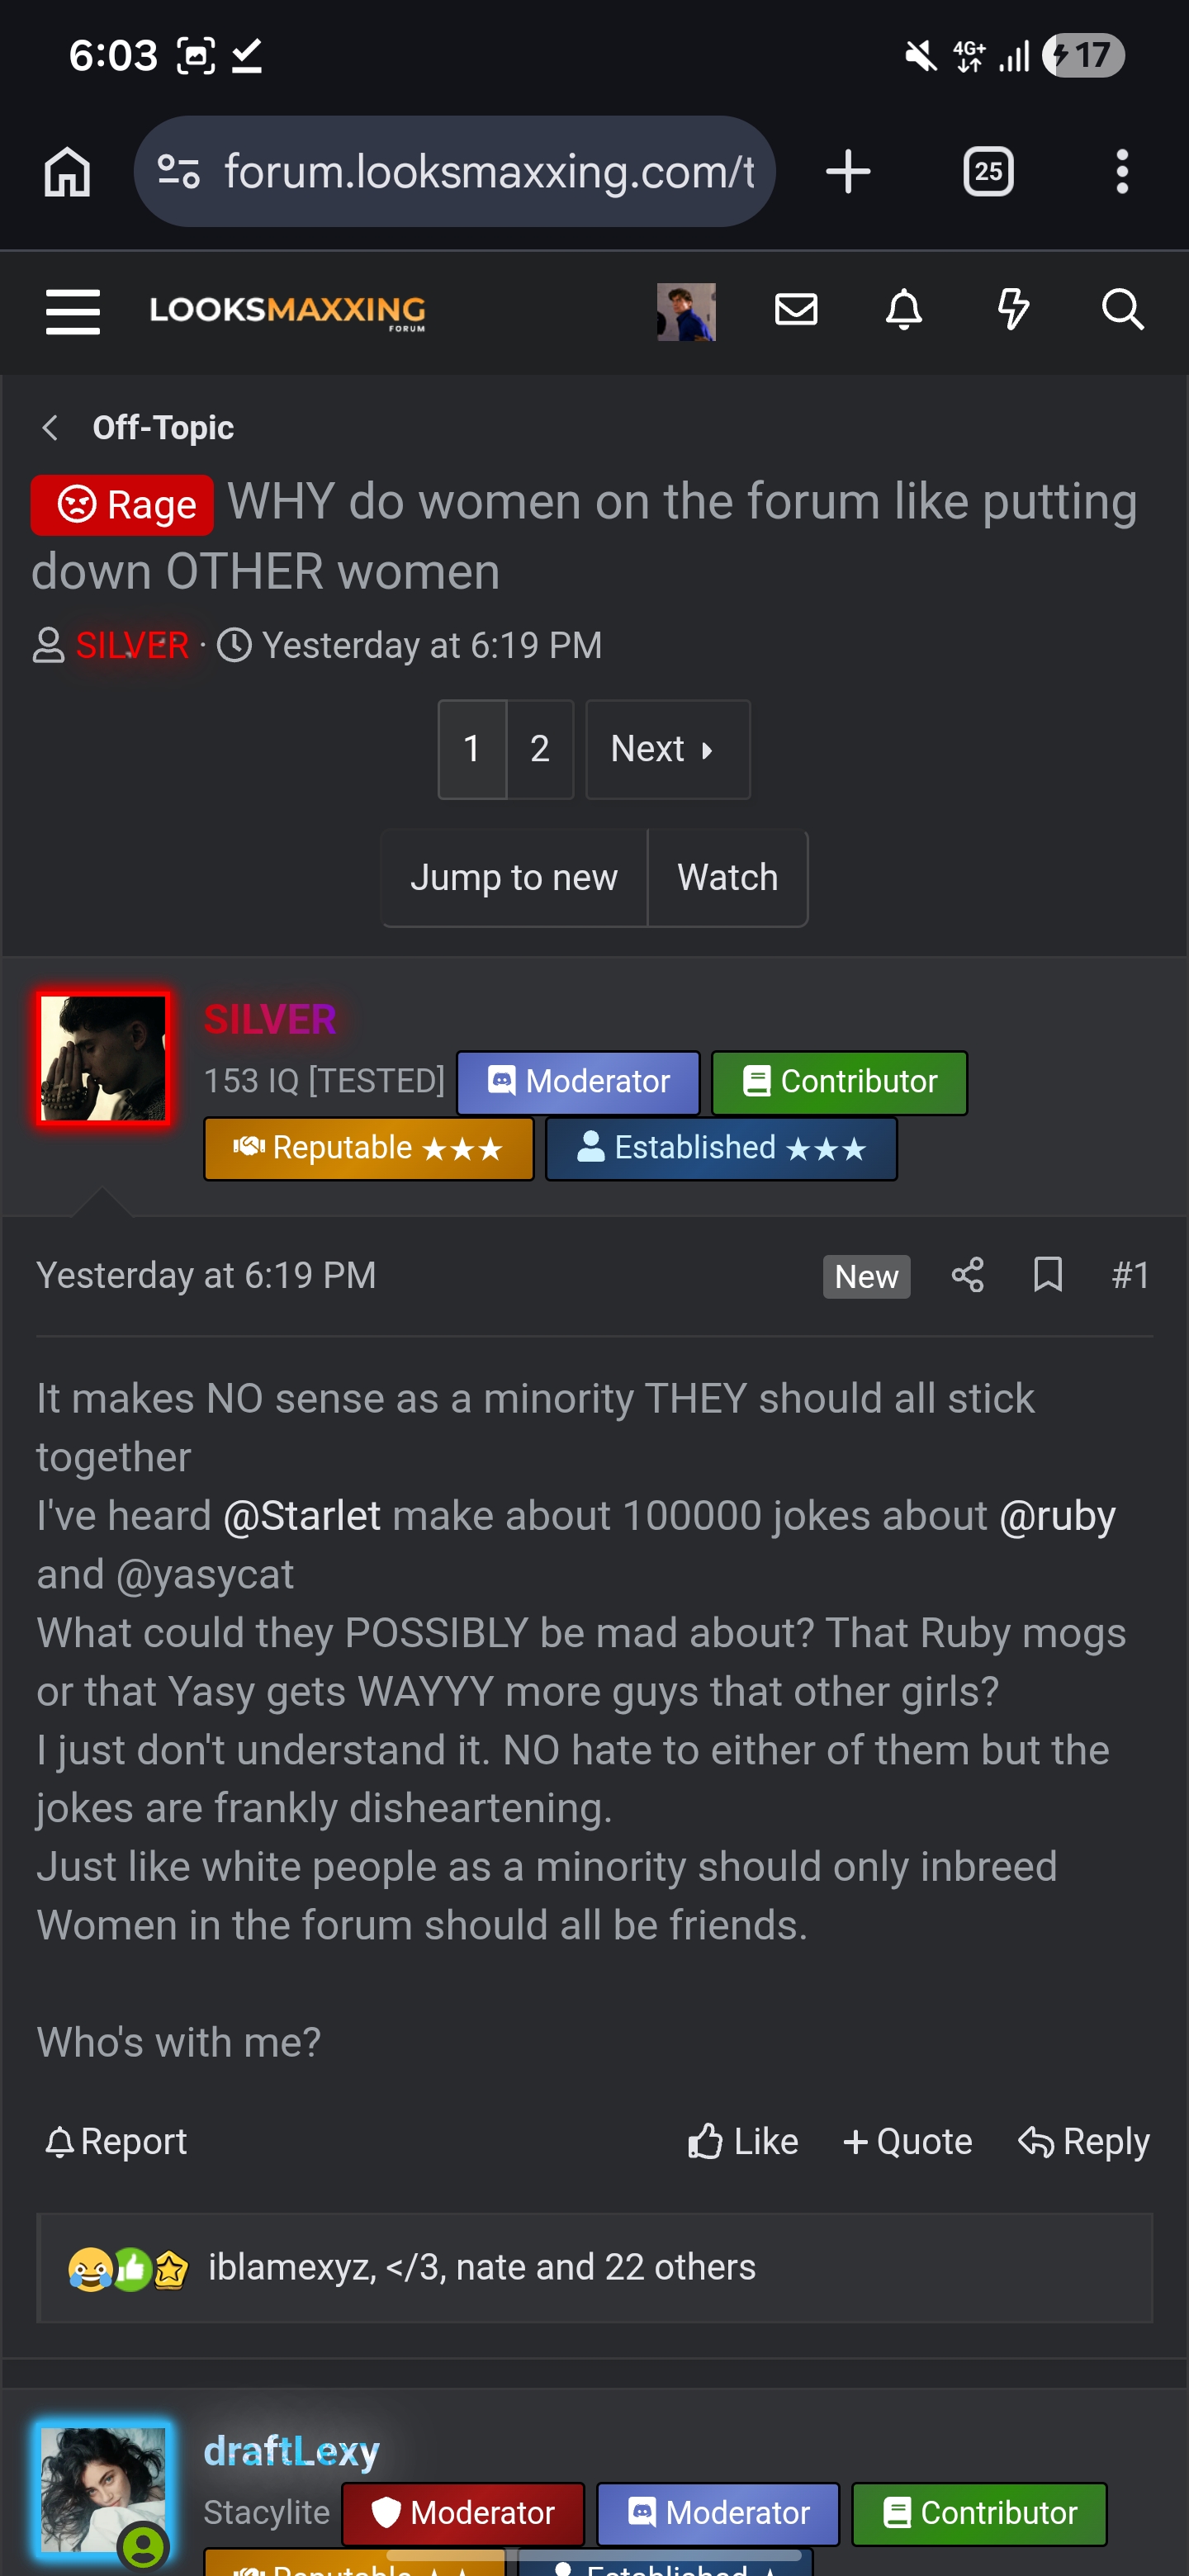Open browser home page icon

click(67, 171)
